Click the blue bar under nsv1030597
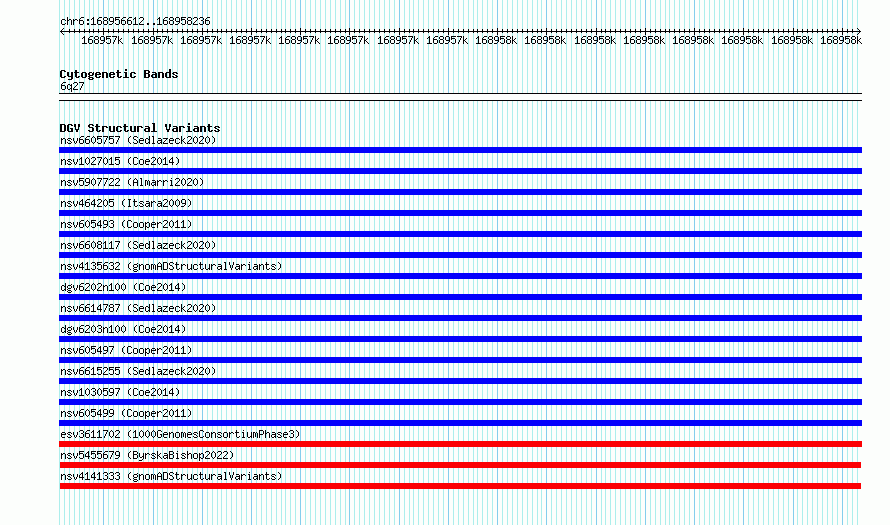Viewport: 890px width, 525px height. click(460, 402)
